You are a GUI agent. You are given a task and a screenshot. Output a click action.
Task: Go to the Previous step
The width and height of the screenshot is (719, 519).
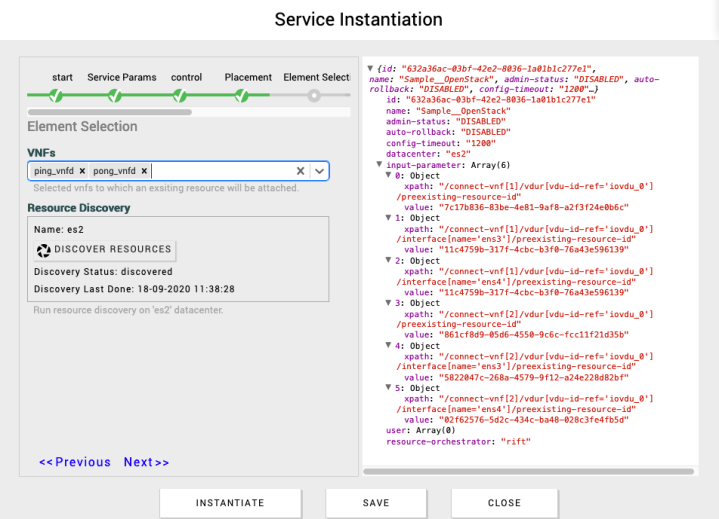tap(75, 462)
